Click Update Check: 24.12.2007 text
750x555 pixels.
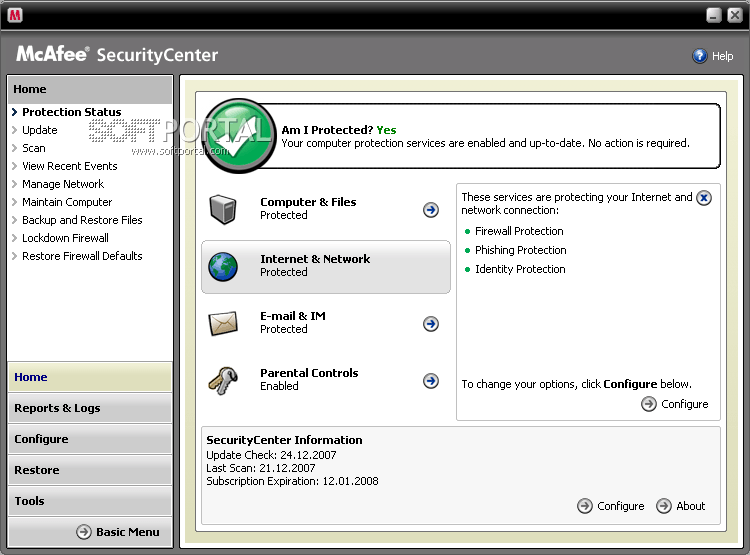[271, 455]
